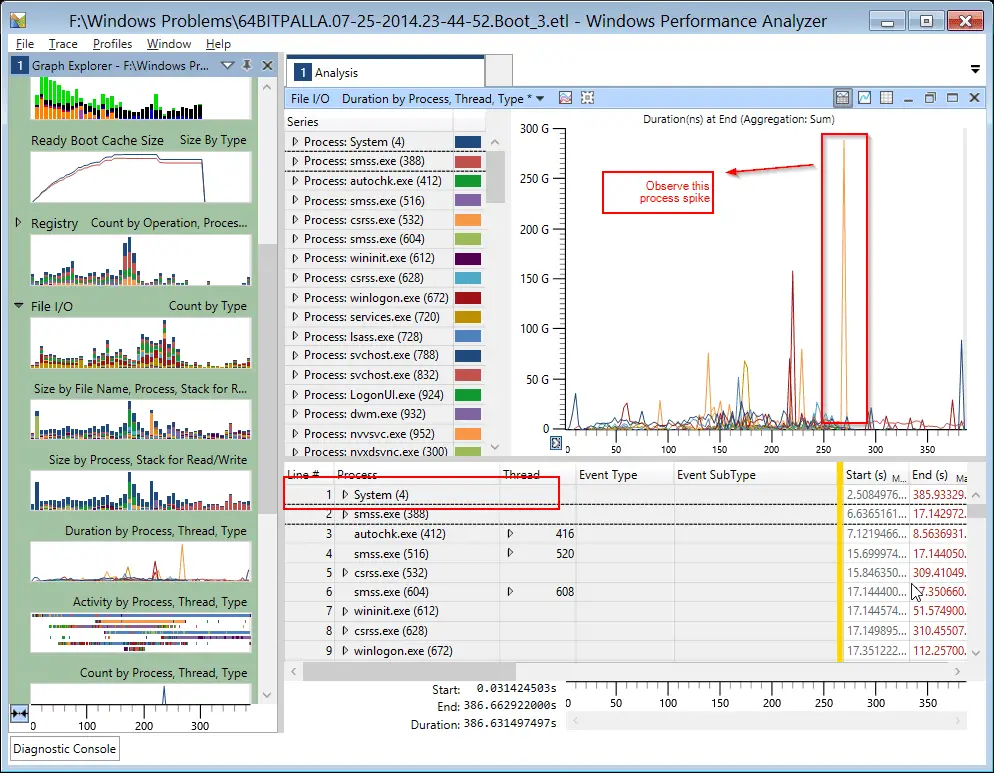Viewport: 994px width, 773px height.
Task: Open the chart type selector icon
Action: pyautogui.click(x=565, y=98)
